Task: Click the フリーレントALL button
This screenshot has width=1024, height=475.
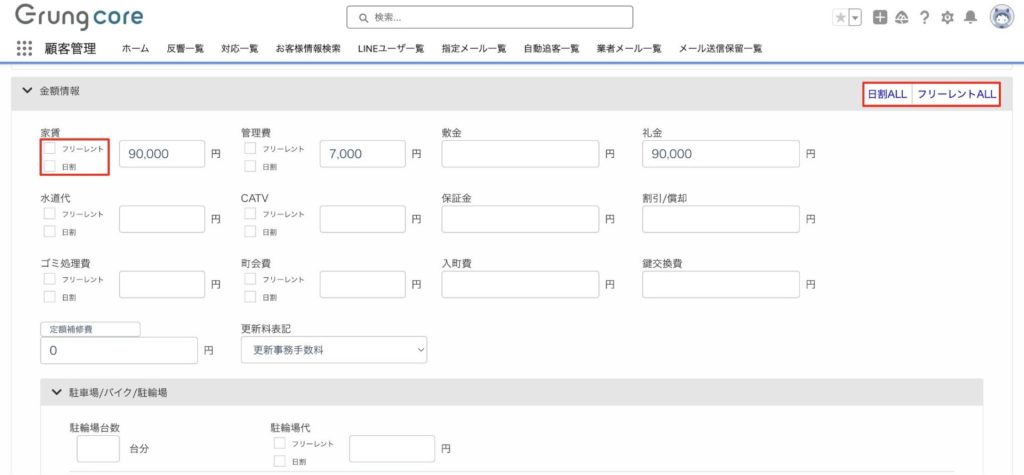Action: pyautogui.click(x=957, y=94)
